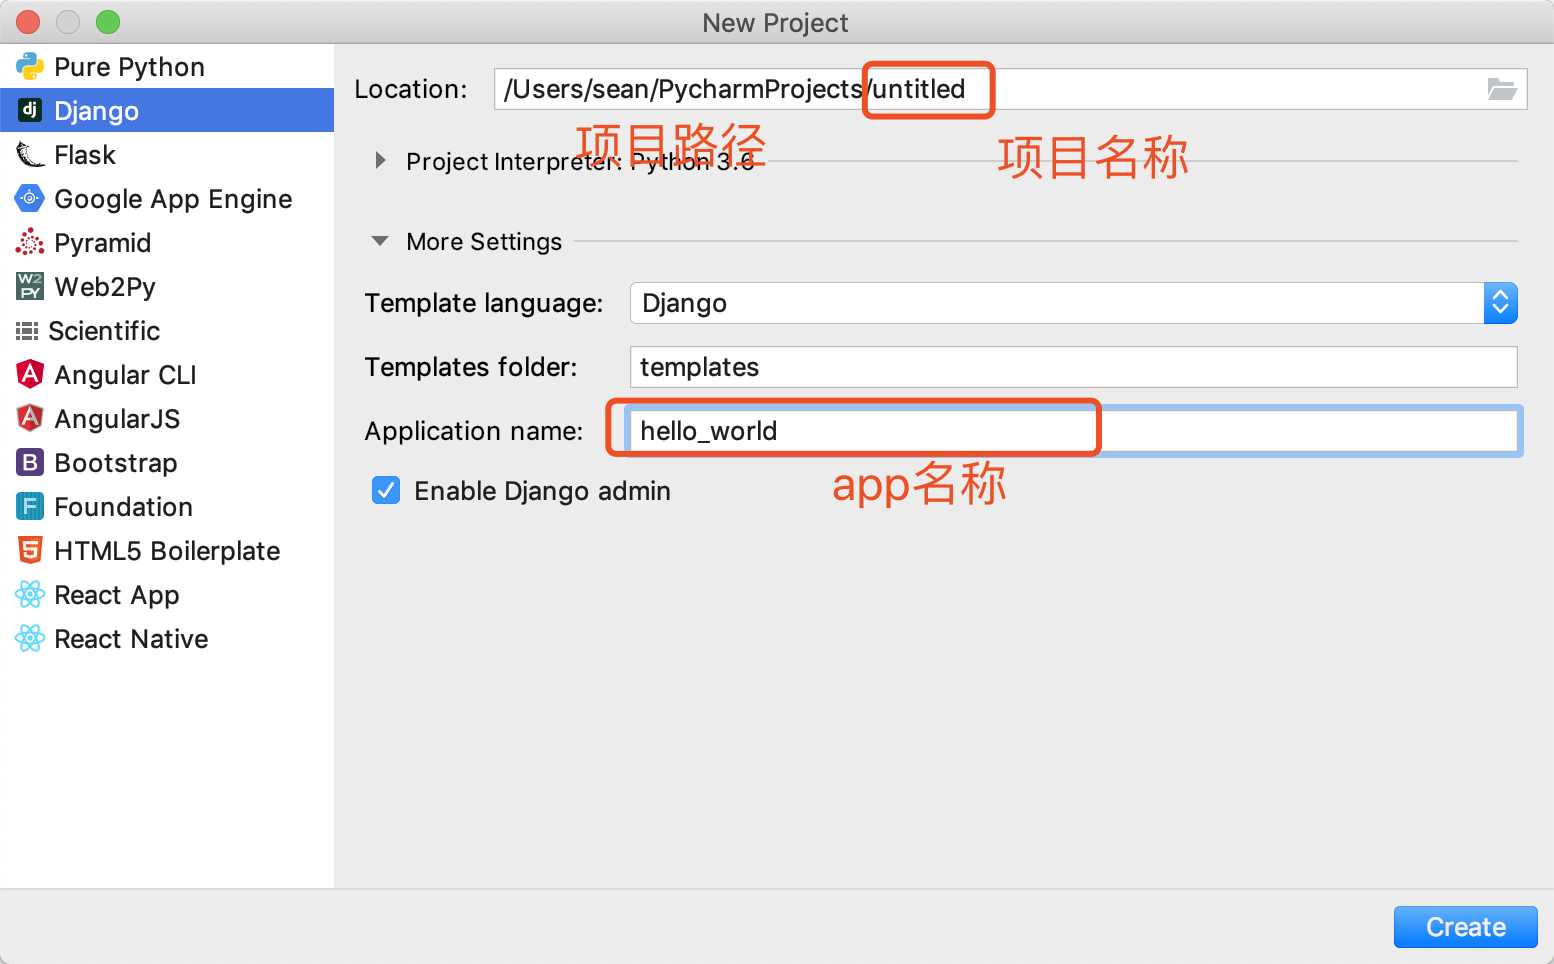Image resolution: width=1554 pixels, height=964 pixels.
Task: Browse for location with folder icon
Action: (x=1501, y=89)
